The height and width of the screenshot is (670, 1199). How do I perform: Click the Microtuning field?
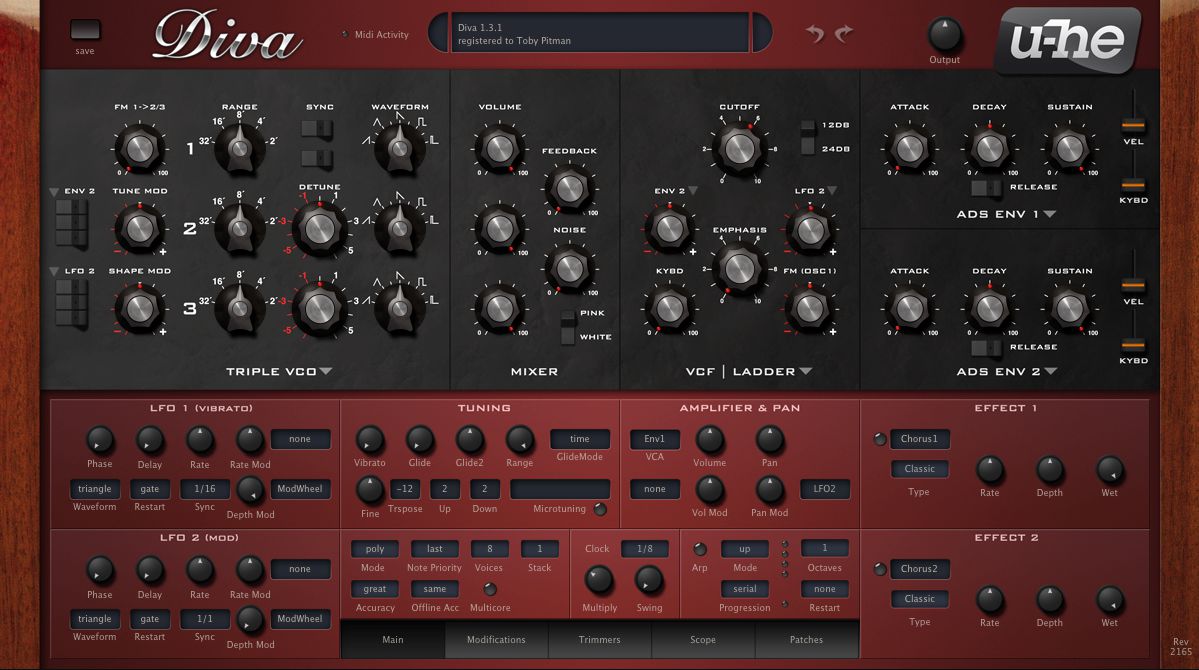[560, 489]
